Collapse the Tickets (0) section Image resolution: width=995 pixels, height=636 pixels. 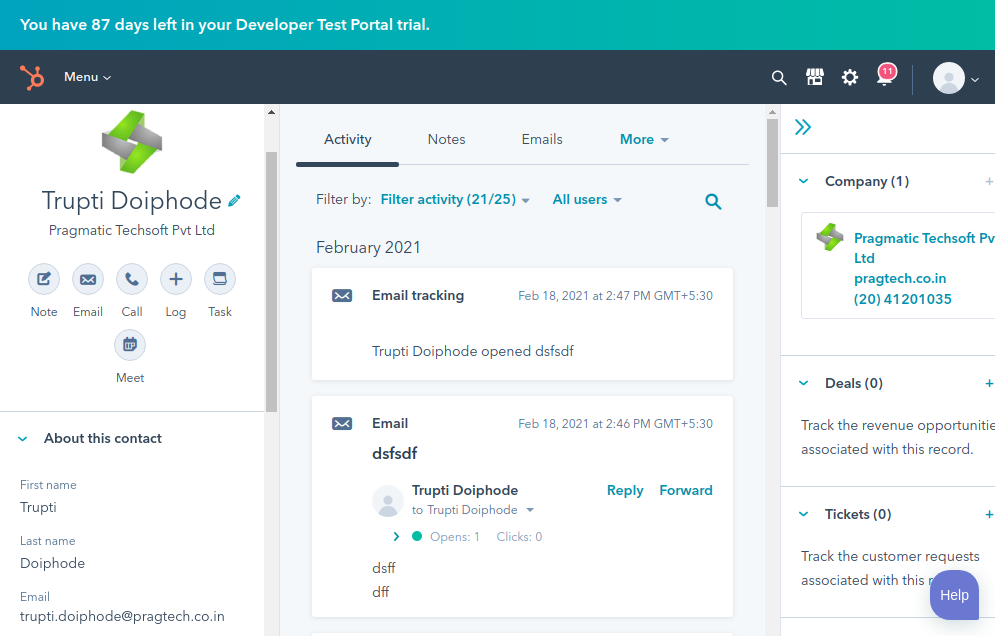point(803,514)
